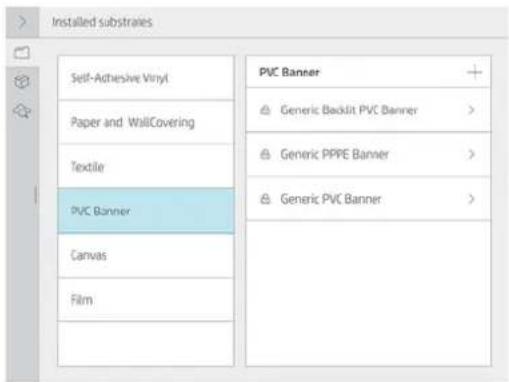Open the substrate library folder icon
The height and width of the screenshot is (382, 509).
(x=22, y=53)
